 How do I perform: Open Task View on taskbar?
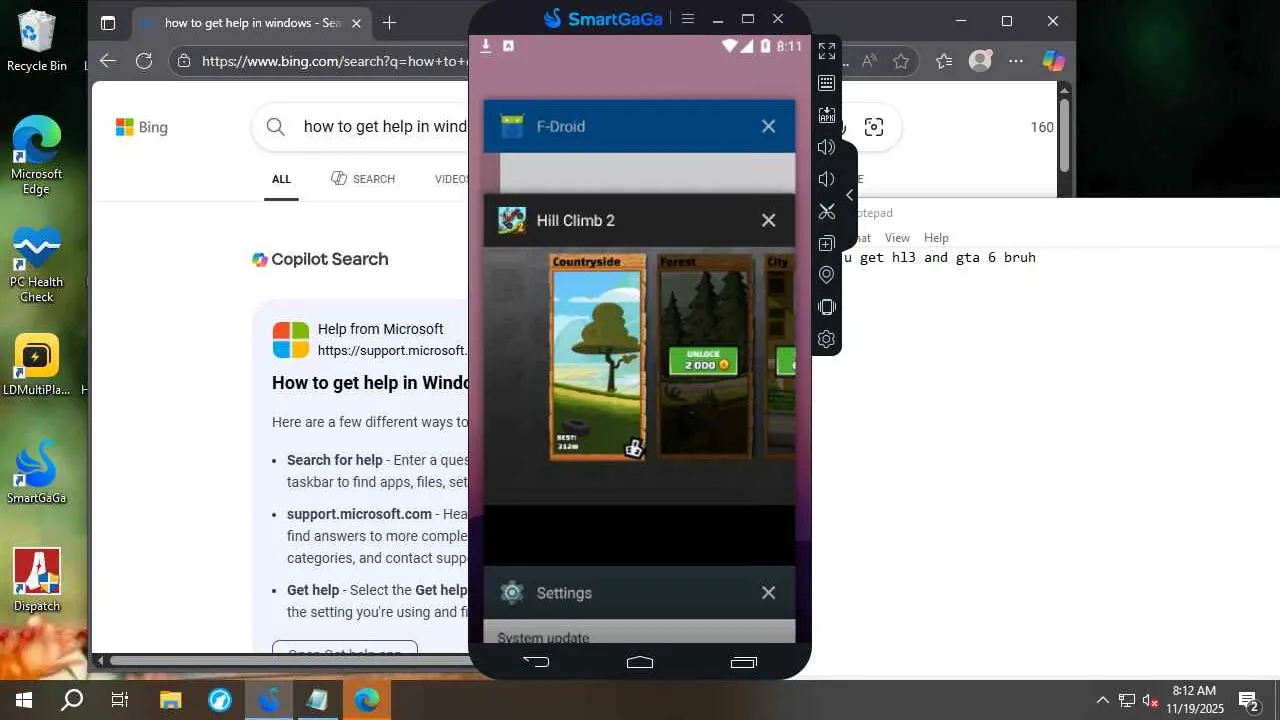coord(120,700)
